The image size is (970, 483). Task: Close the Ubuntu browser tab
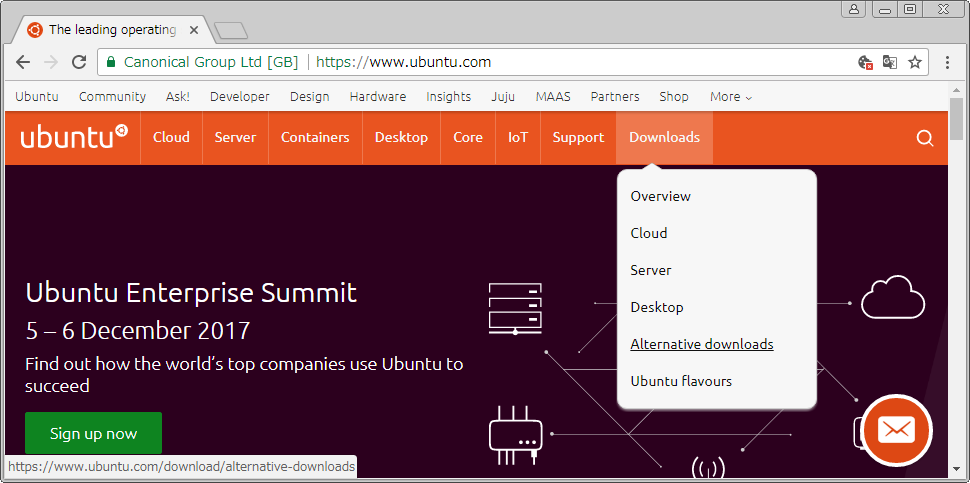tap(194, 30)
